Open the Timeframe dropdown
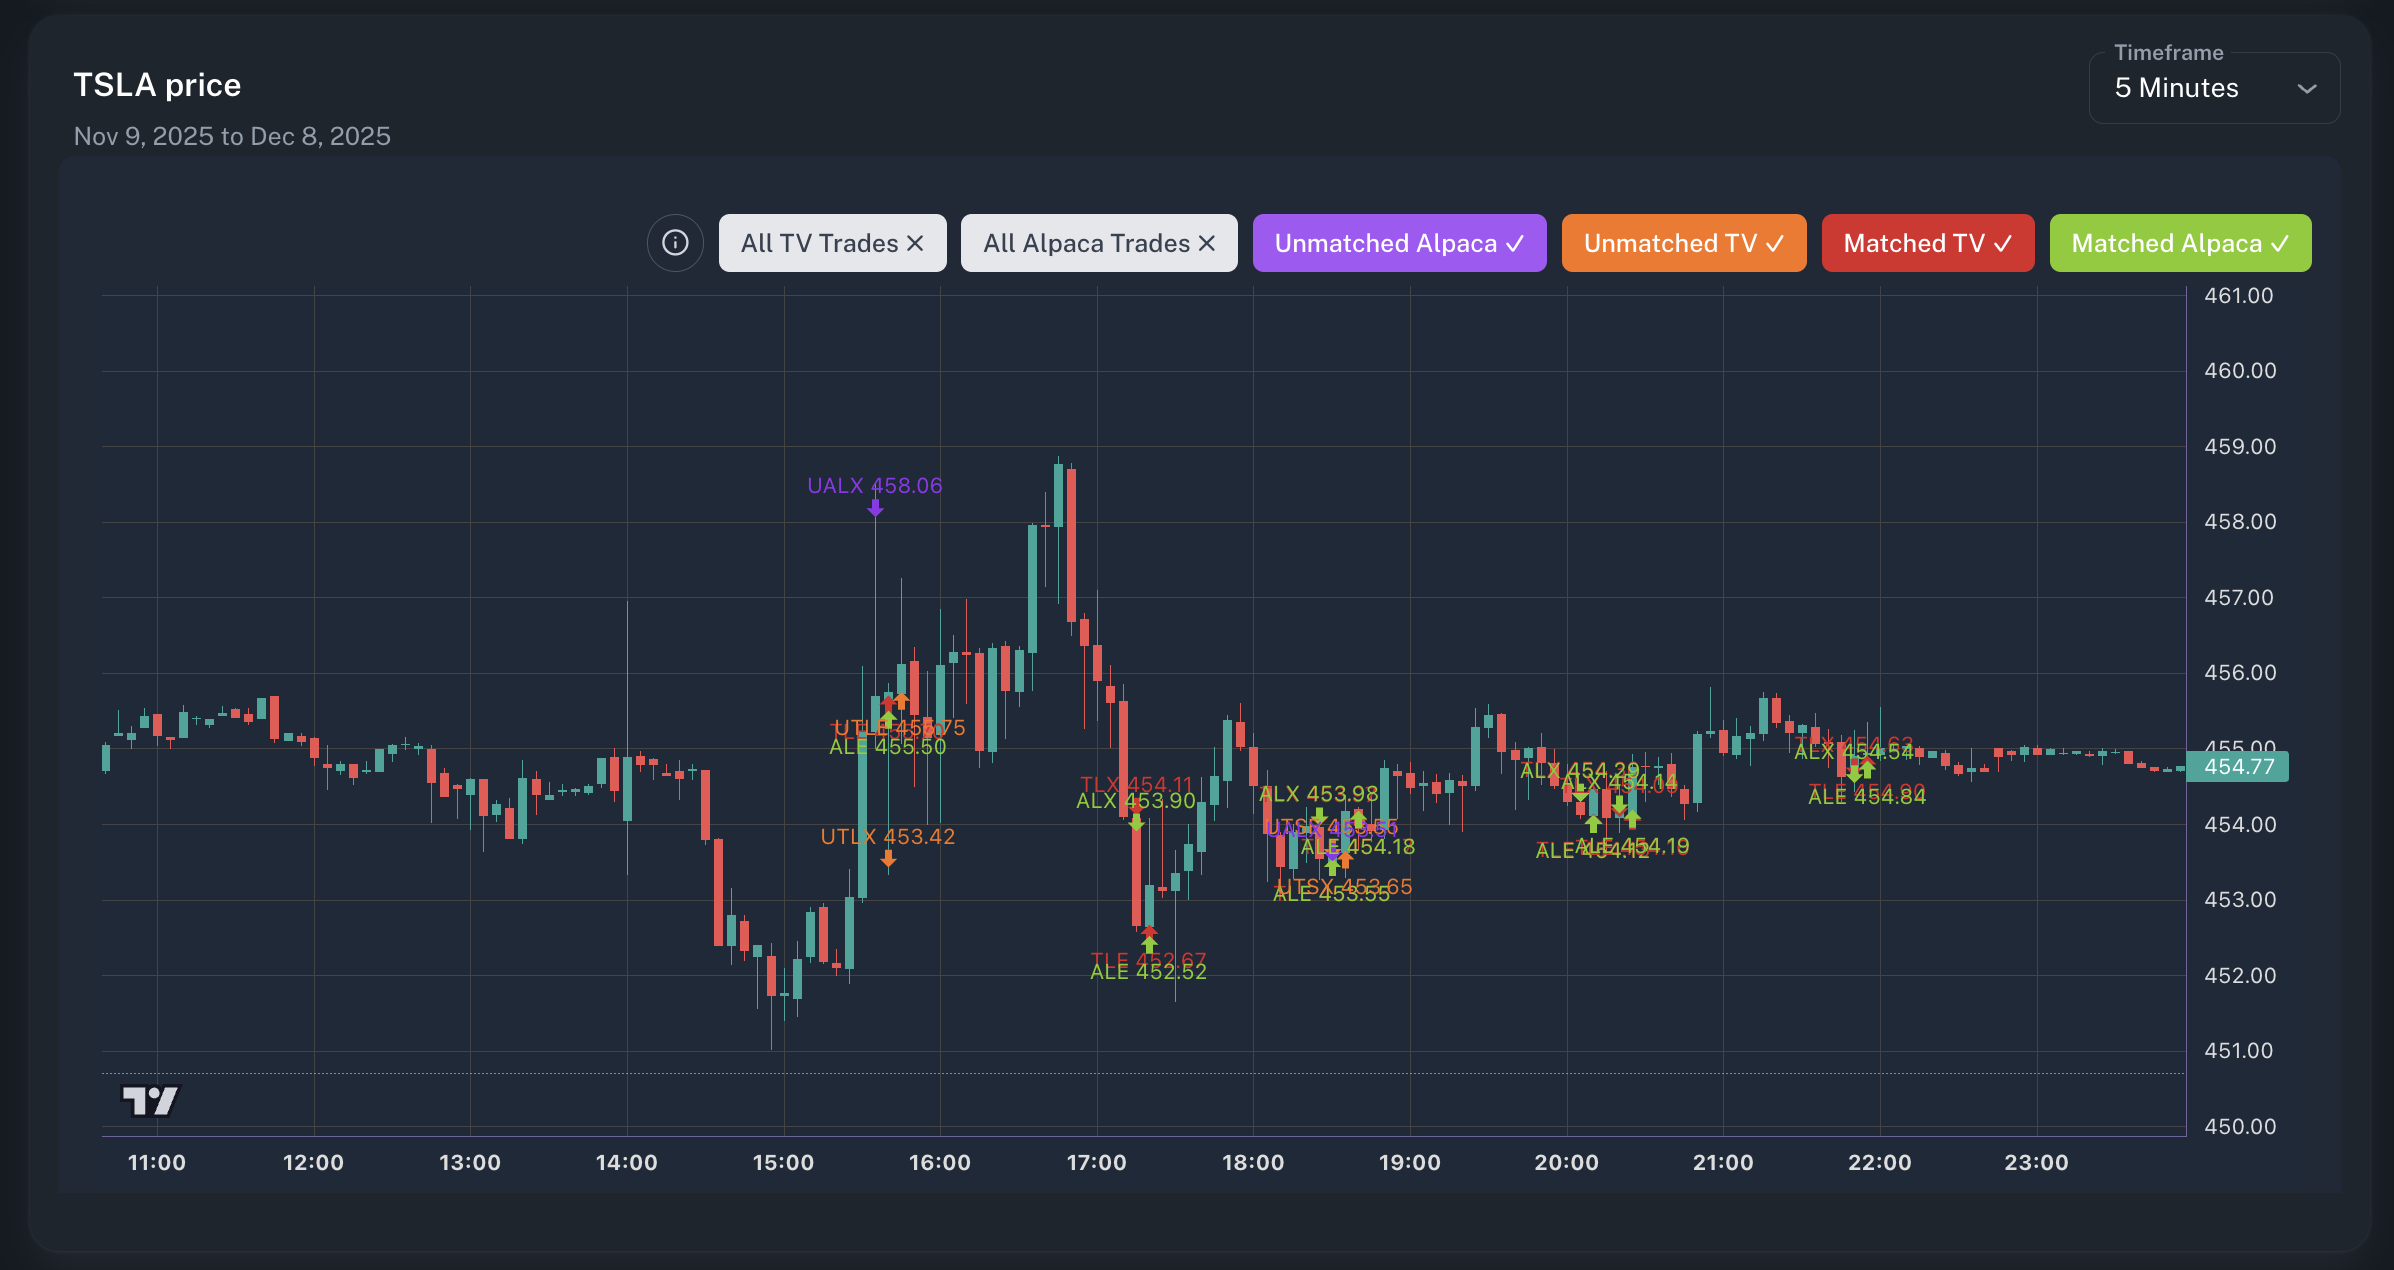 point(2213,88)
